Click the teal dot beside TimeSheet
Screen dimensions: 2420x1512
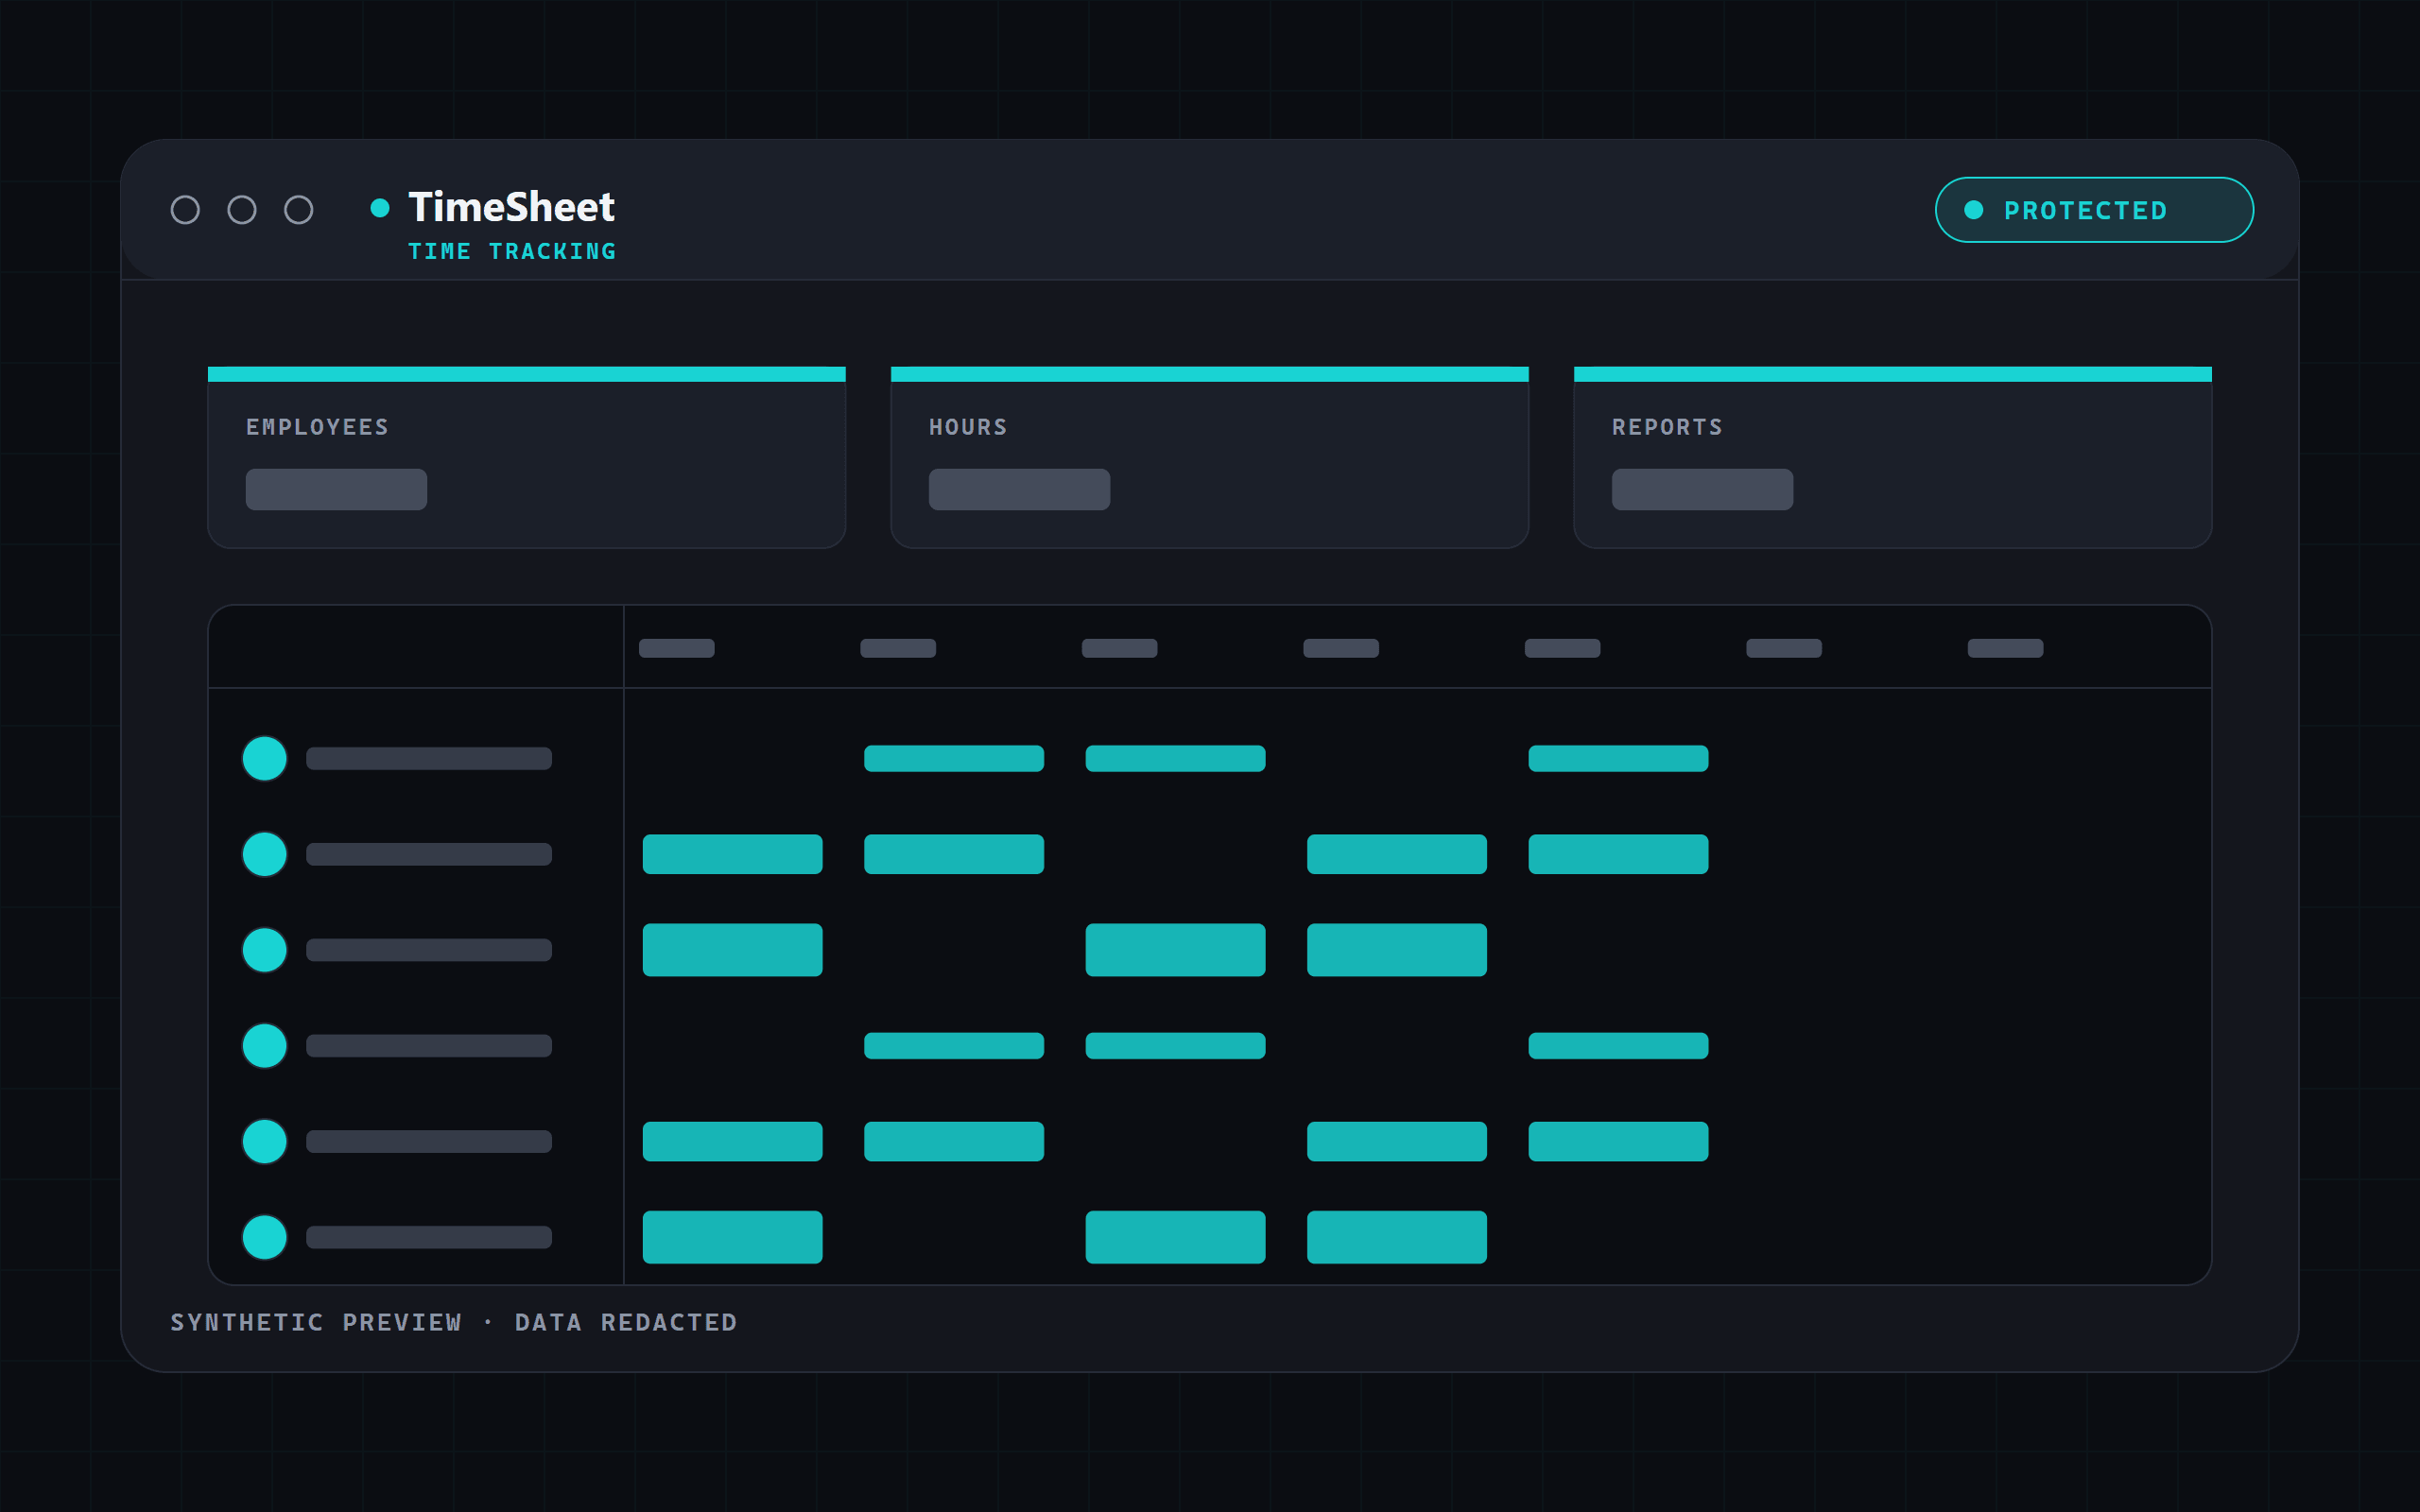(380, 208)
